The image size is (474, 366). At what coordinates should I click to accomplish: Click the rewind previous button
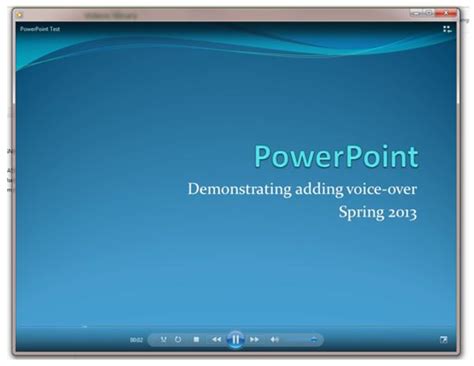click(216, 339)
